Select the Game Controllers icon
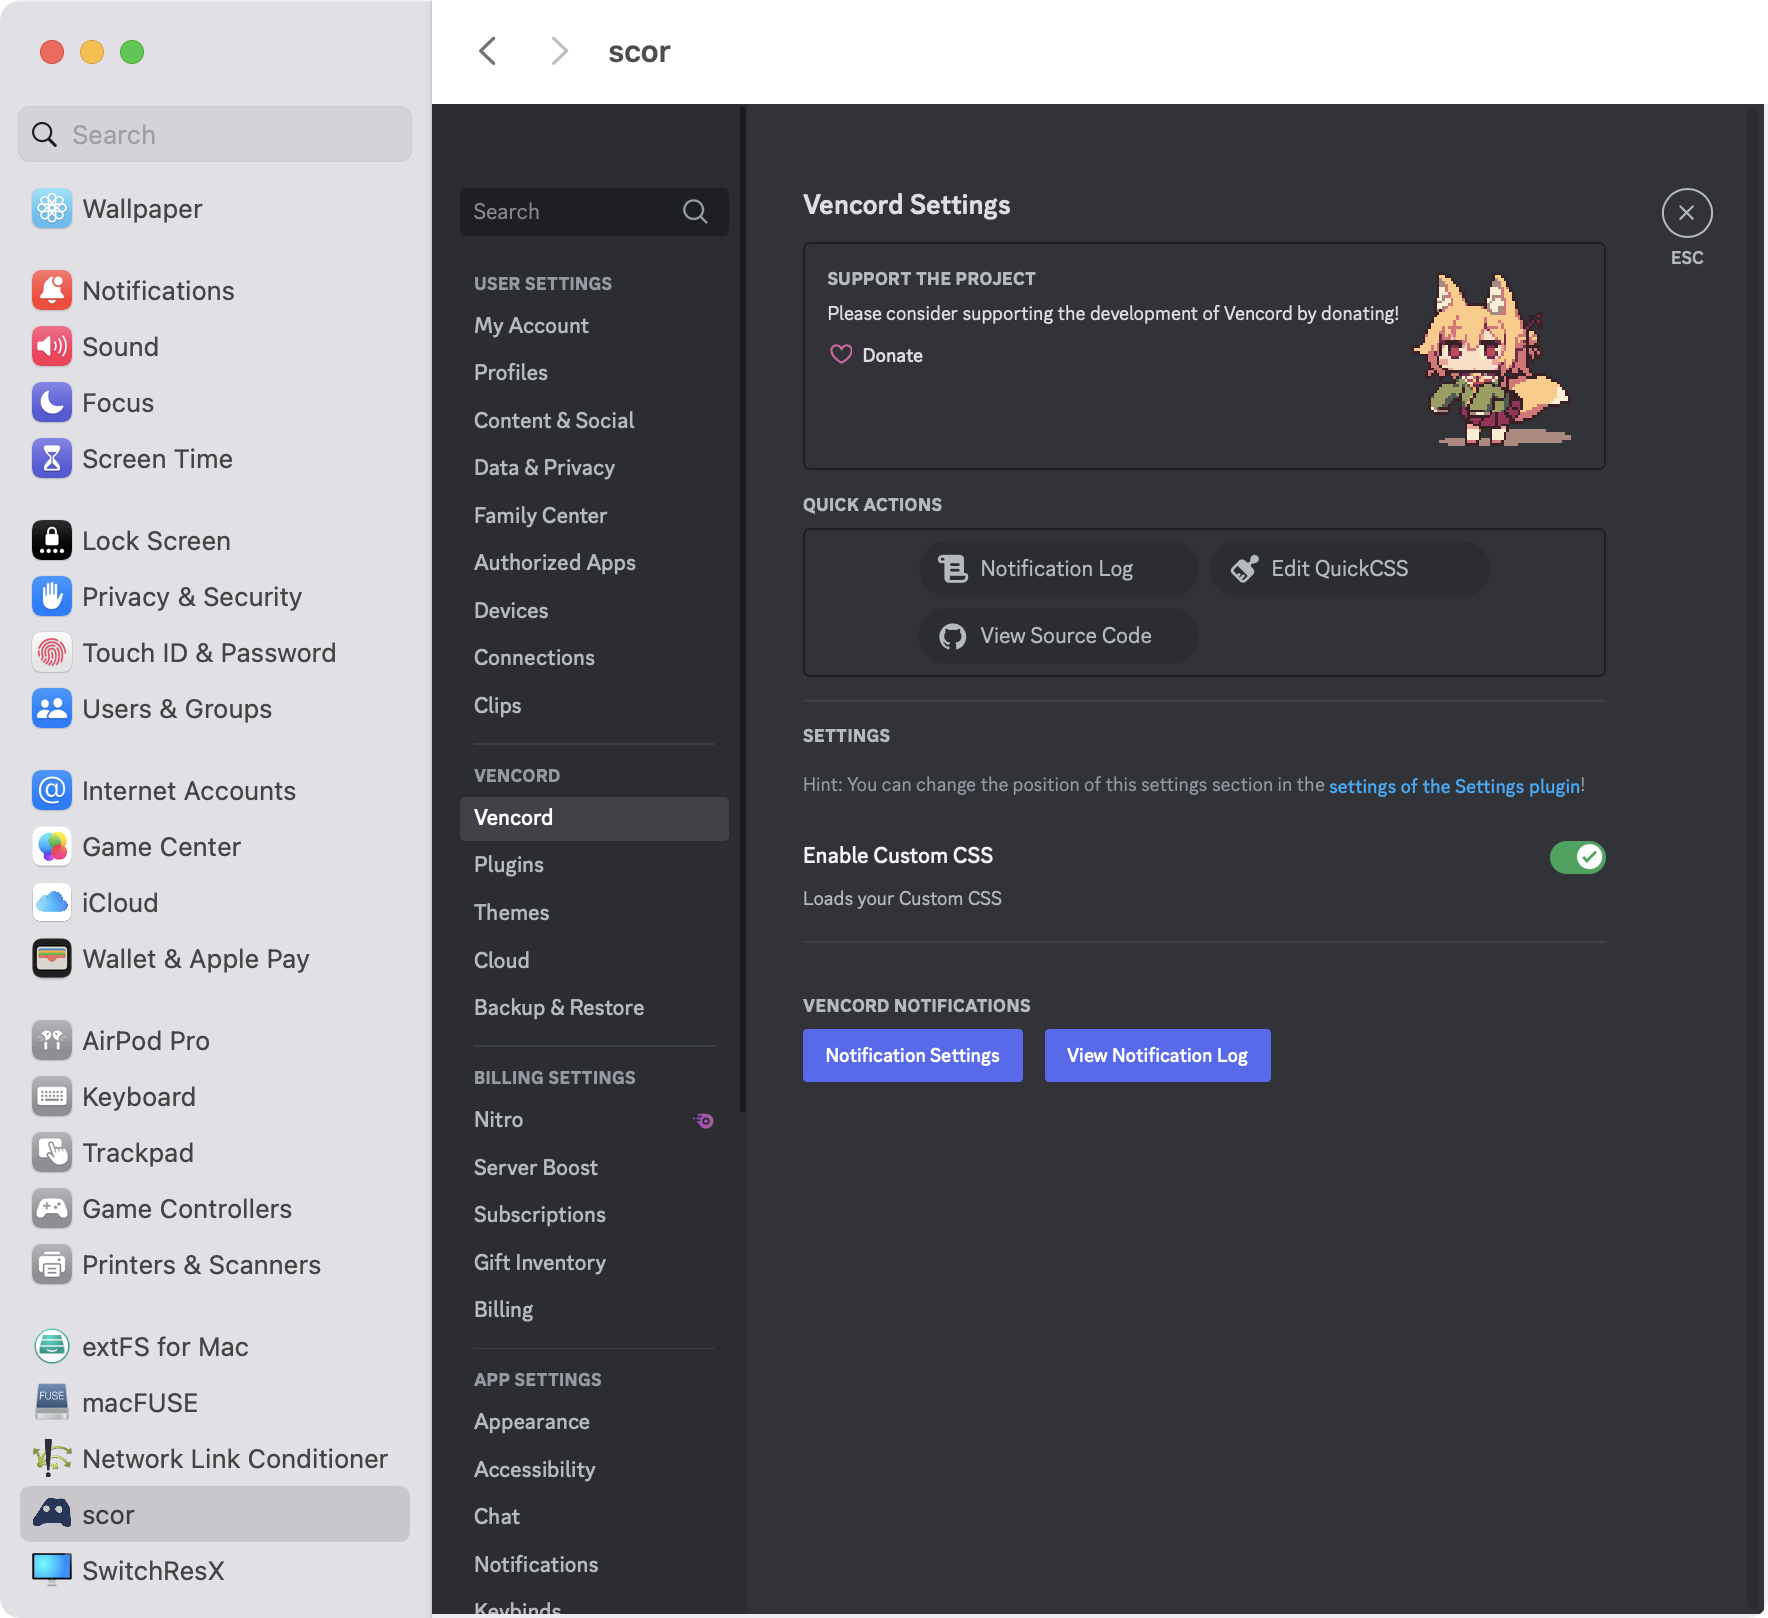This screenshot has height=1618, width=1768. point(52,1209)
